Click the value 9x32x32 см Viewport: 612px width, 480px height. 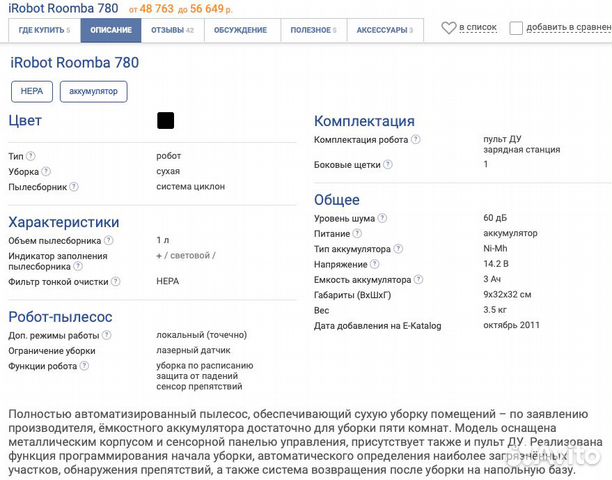tap(507, 294)
